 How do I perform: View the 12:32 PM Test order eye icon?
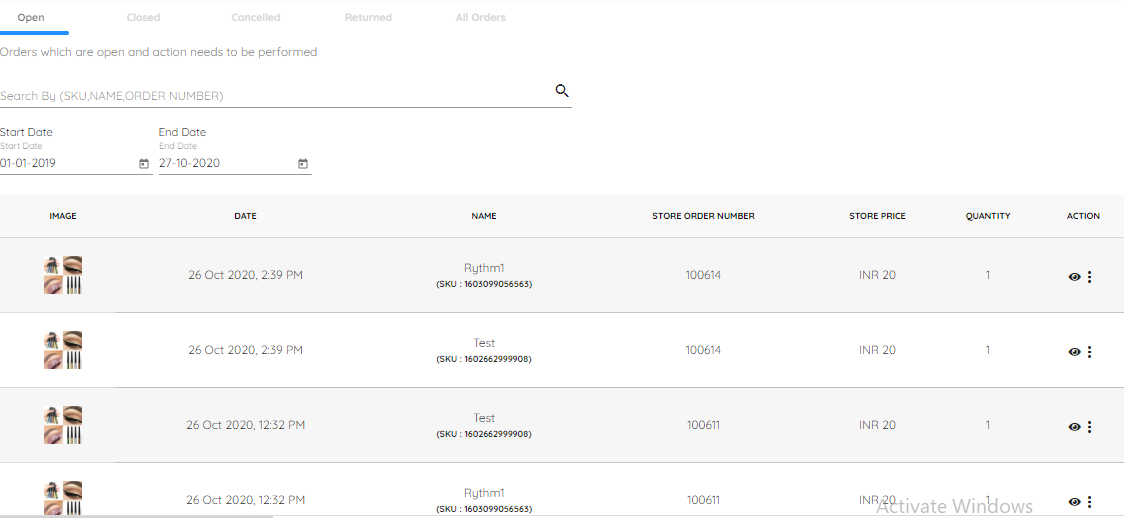pos(1074,426)
